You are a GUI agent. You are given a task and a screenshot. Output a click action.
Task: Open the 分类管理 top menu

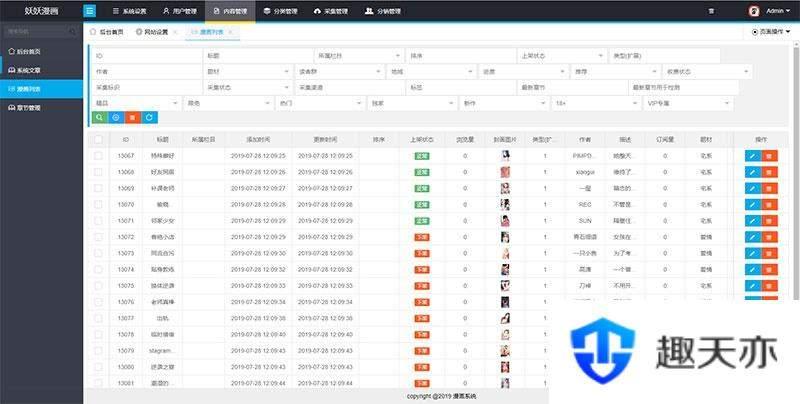click(x=281, y=11)
